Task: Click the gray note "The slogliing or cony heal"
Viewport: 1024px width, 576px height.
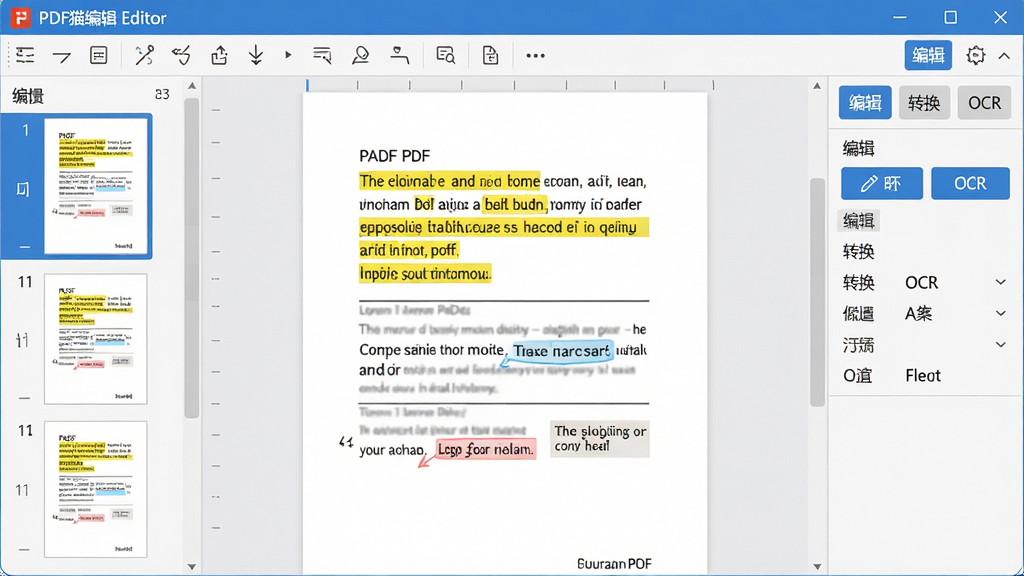Action: [x=600, y=439]
